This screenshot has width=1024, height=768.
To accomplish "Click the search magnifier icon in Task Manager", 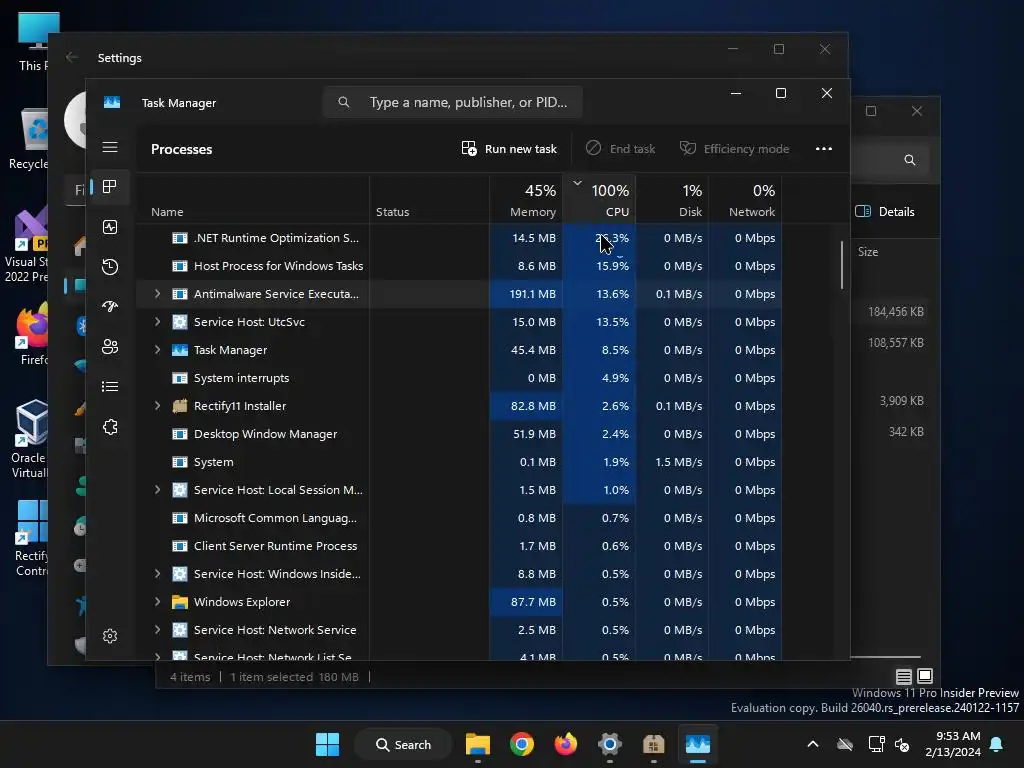I will [x=344, y=102].
